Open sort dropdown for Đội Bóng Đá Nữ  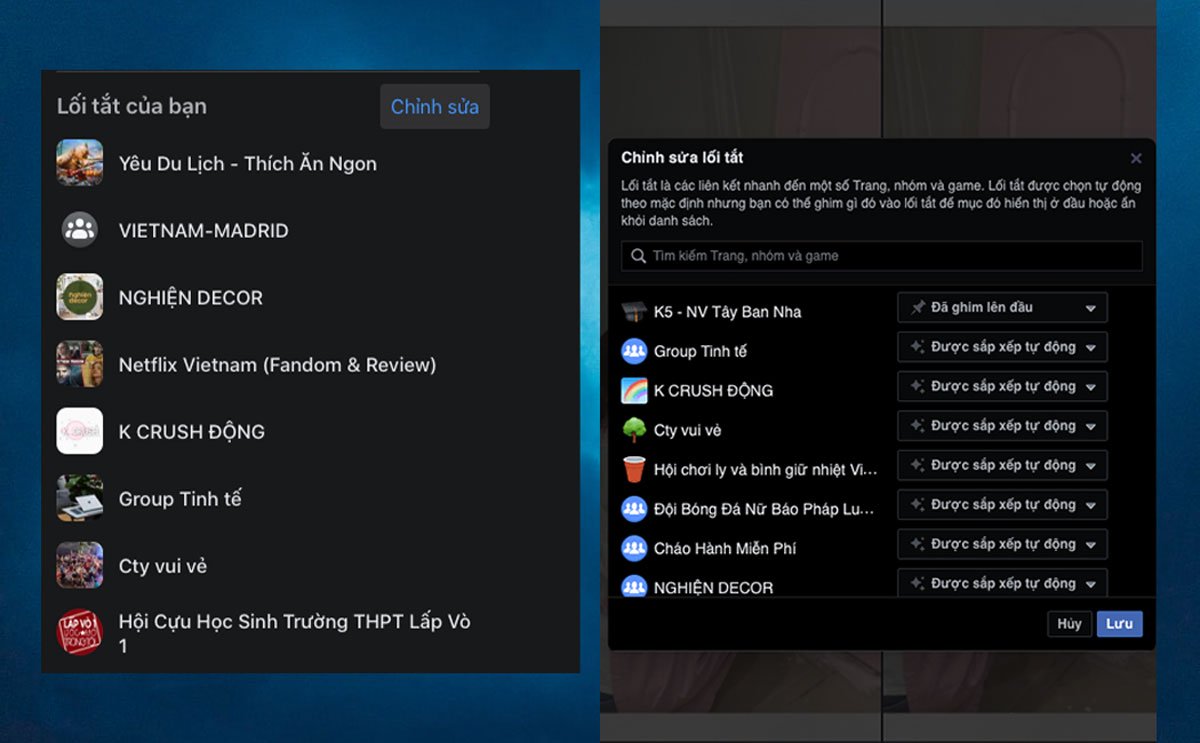pos(1002,505)
